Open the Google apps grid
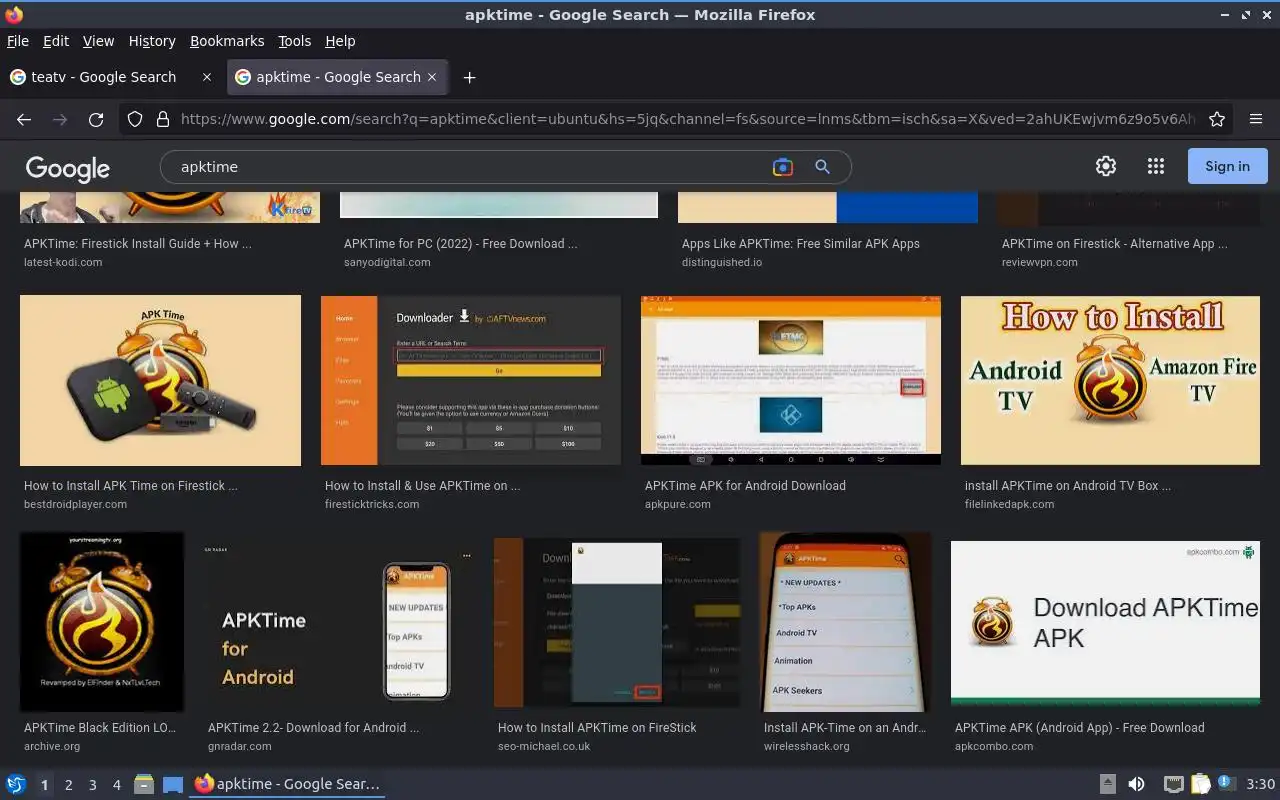The height and width of the screenshot is (800, 1280). (x=1156, y=166)
